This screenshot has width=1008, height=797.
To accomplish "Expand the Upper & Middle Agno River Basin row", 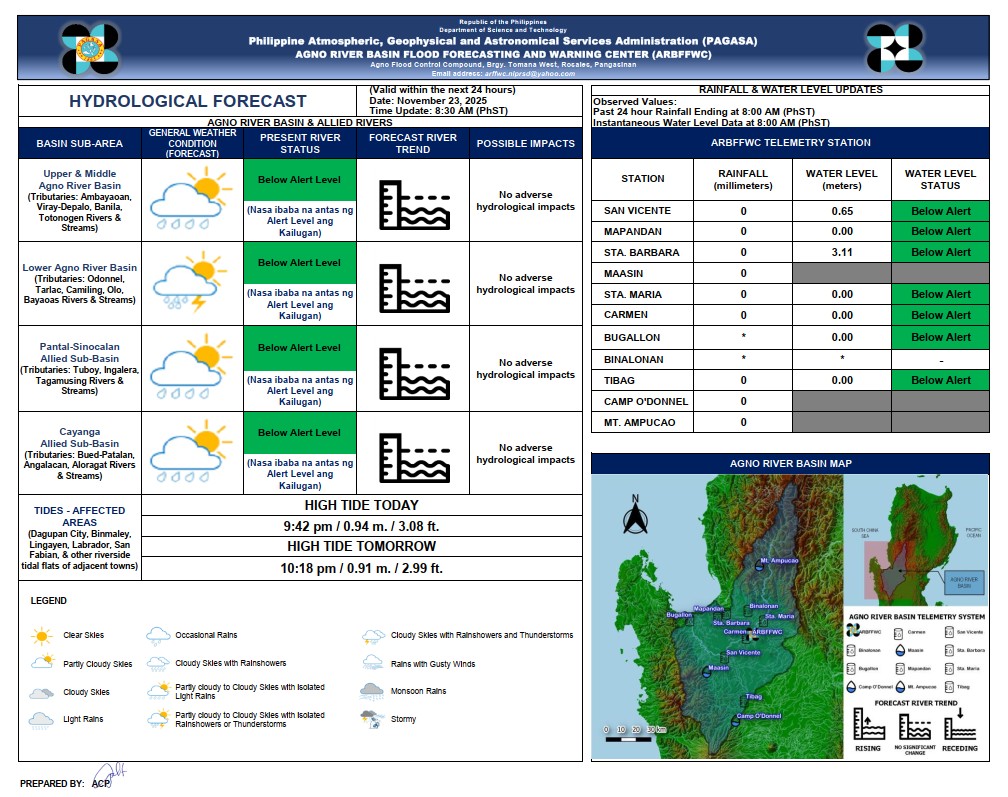I will click(77, 200).
